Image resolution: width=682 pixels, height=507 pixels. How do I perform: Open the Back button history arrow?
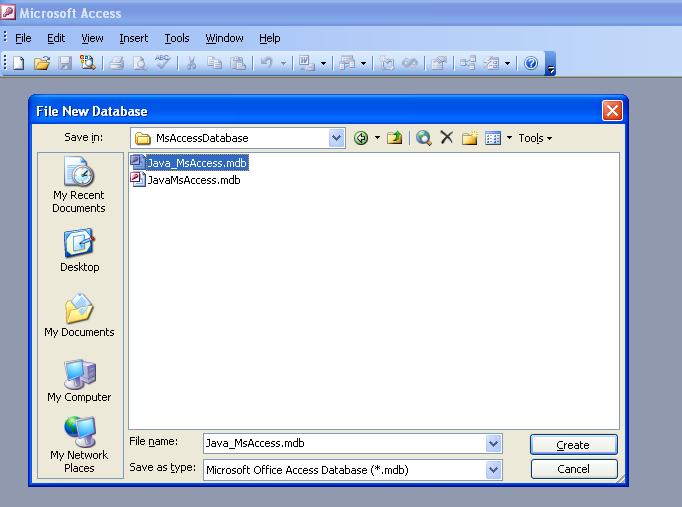click(x=377, y=138)
